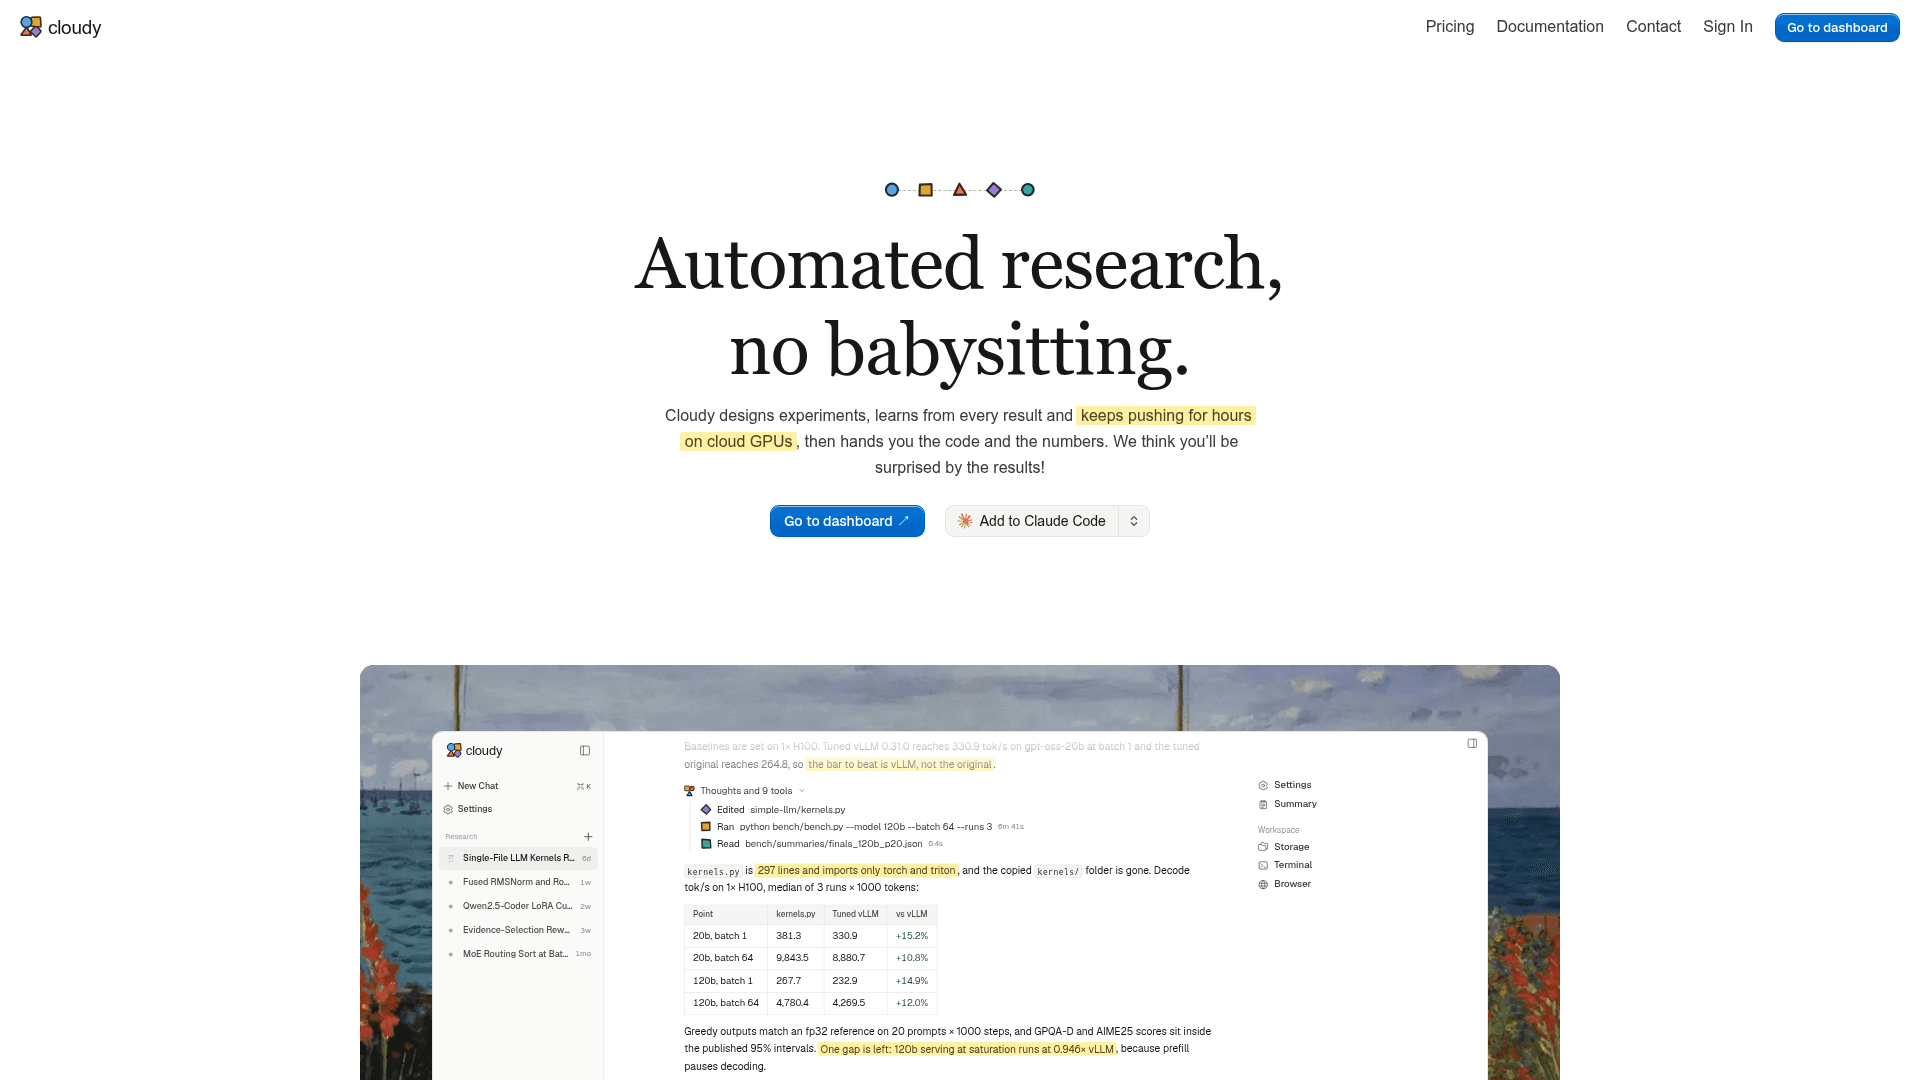Image resolution: width=1920 pixels, height=1080 pixels.
Task: Click the Read finals_120b_p20.json icon
Action: point(705,844)
